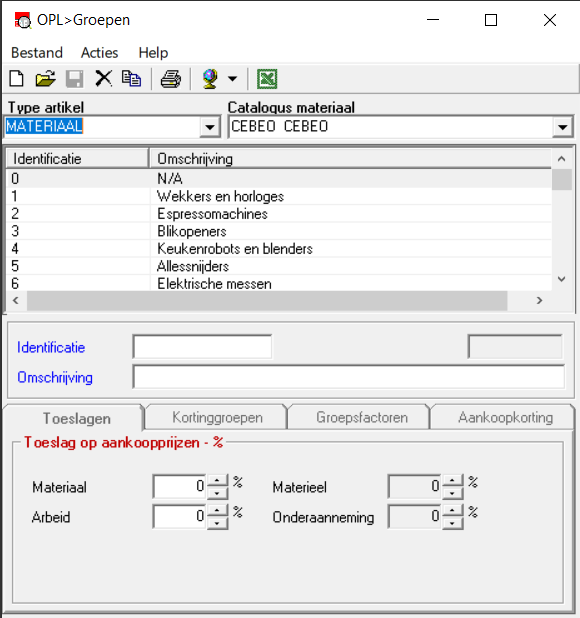This screenshot has height=618, width=580.
Task: Click the Copy icon in the toolbar
Action: click(x=132, y=78)
